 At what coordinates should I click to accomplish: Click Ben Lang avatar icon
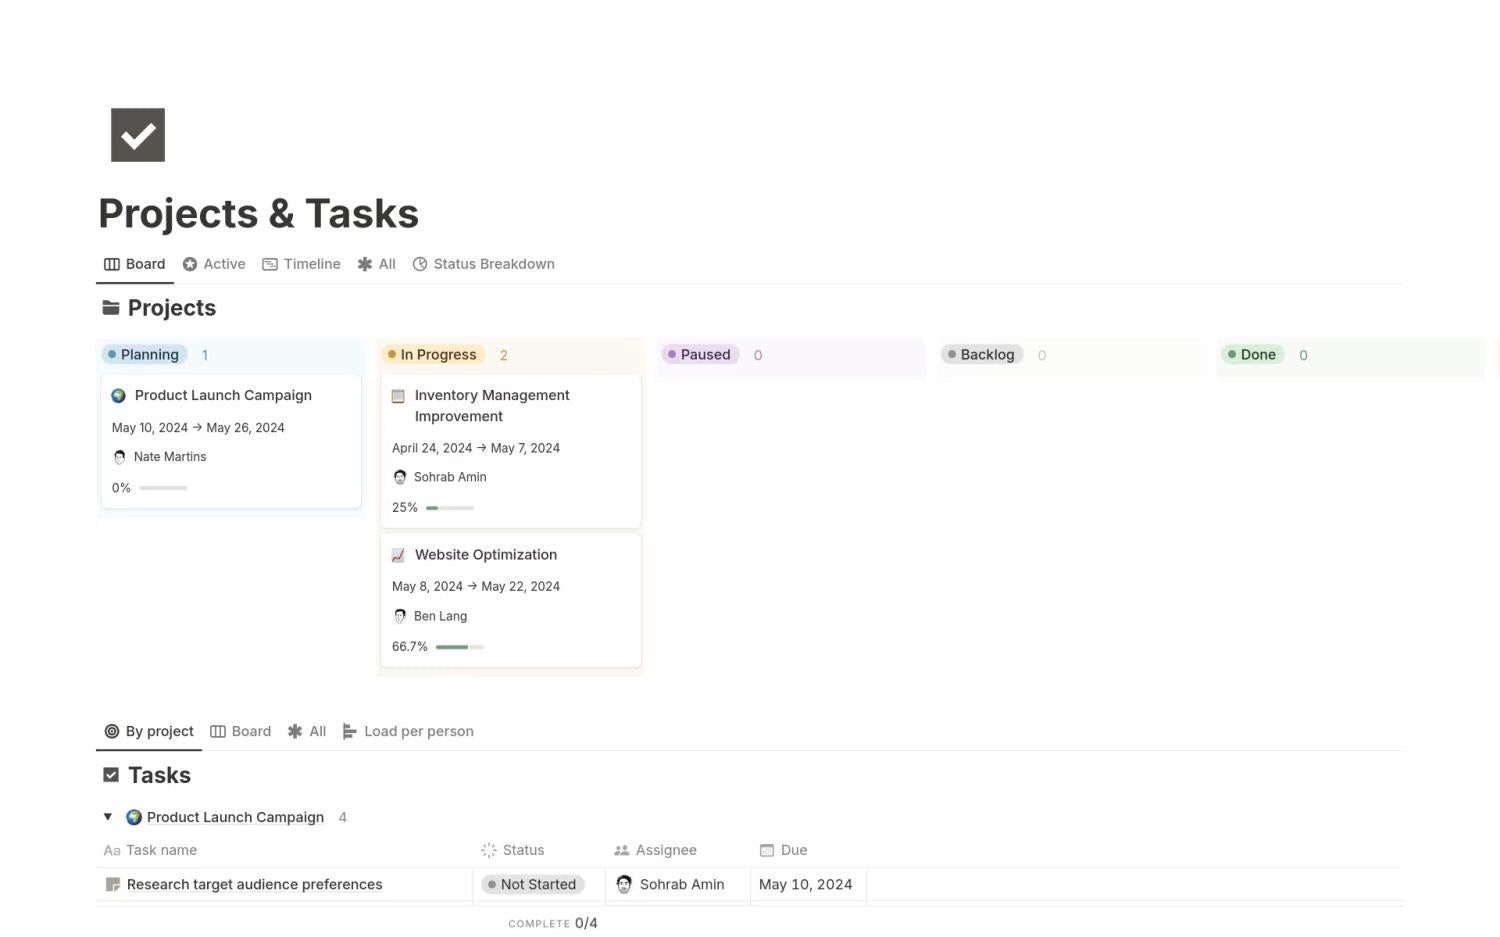(400, 617)
